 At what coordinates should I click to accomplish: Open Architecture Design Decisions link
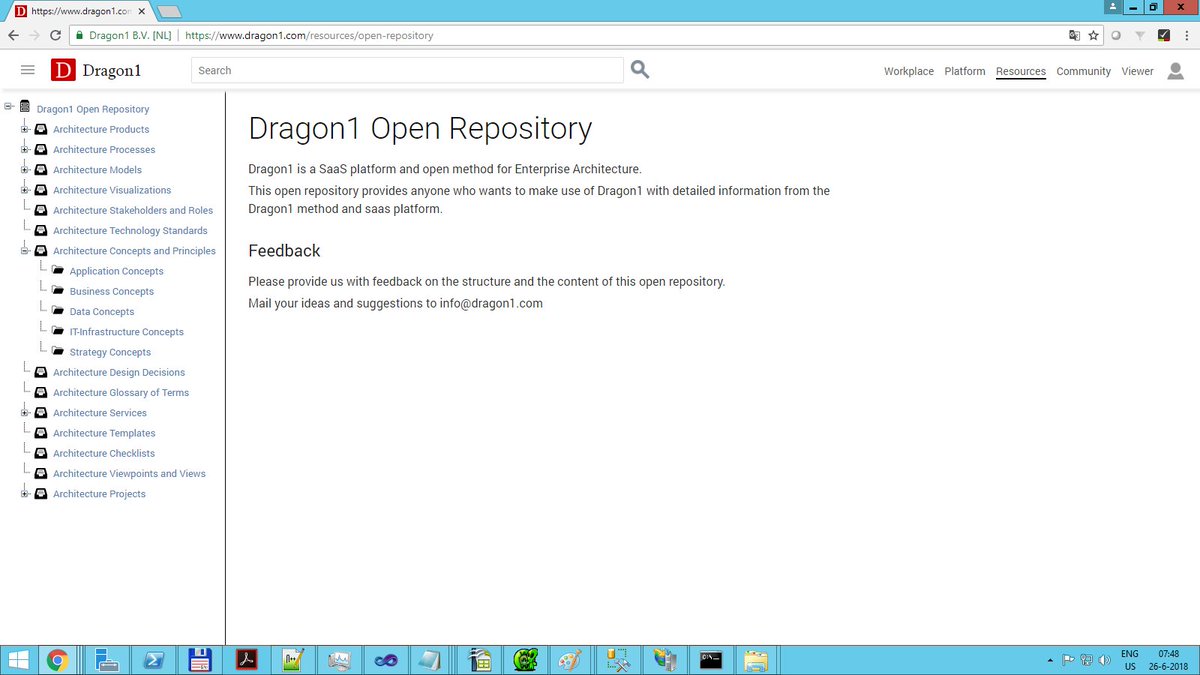[x=119, y=372]
